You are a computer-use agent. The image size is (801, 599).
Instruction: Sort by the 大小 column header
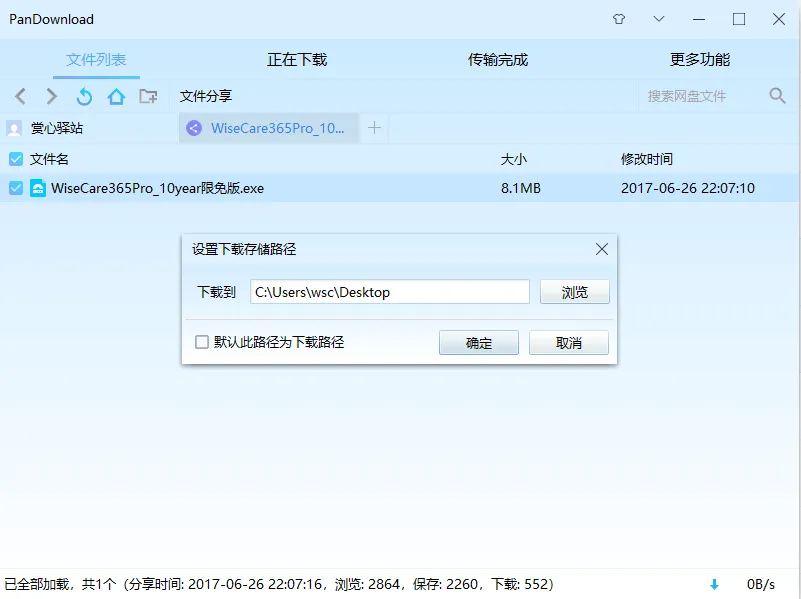pyautogui.click(x=513, y=159)
